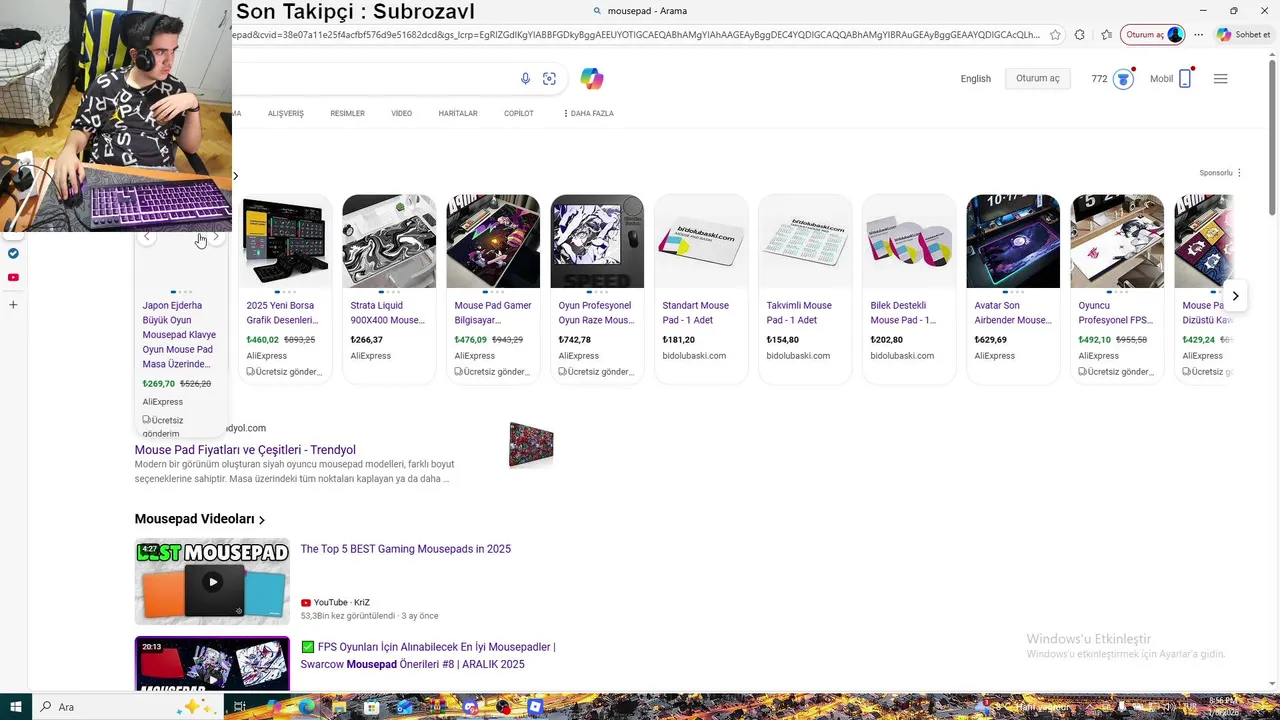Open Trendyol Mouse Pad Fiyatları ve Çeşitleri
1280x720 pixels.
[x=245, y=450]
